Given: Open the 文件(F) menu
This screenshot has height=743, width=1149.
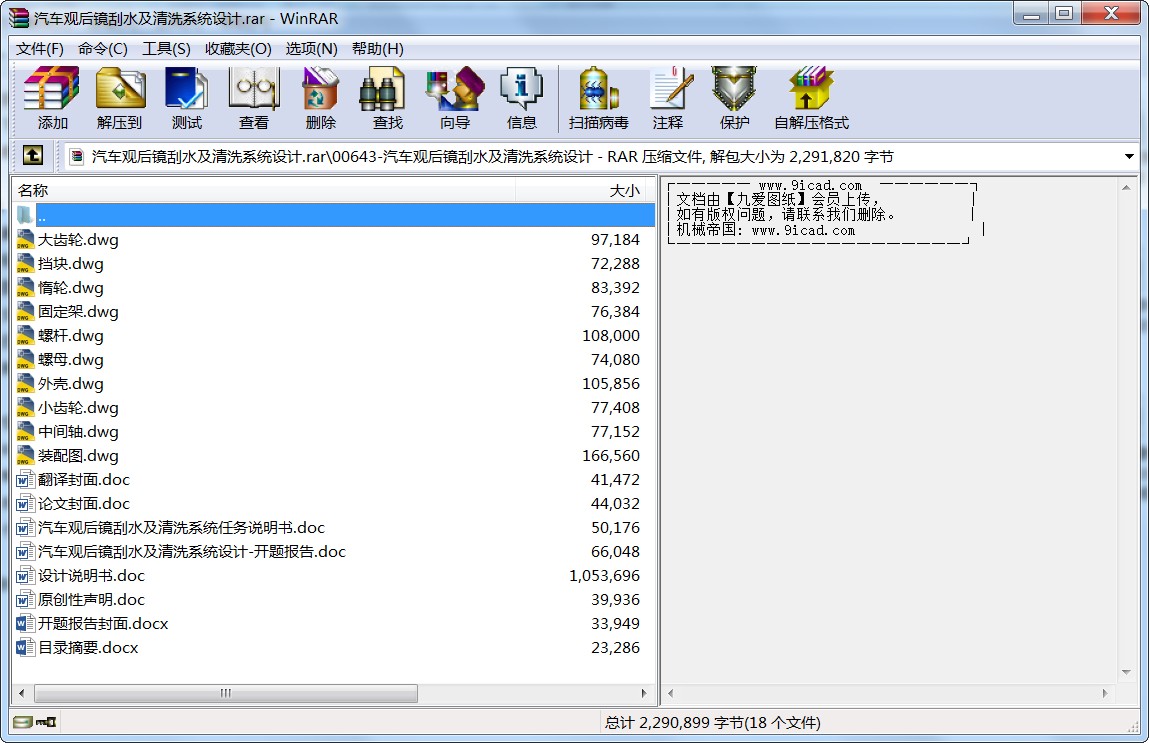Looking at the screenshot, I should 40,49.
